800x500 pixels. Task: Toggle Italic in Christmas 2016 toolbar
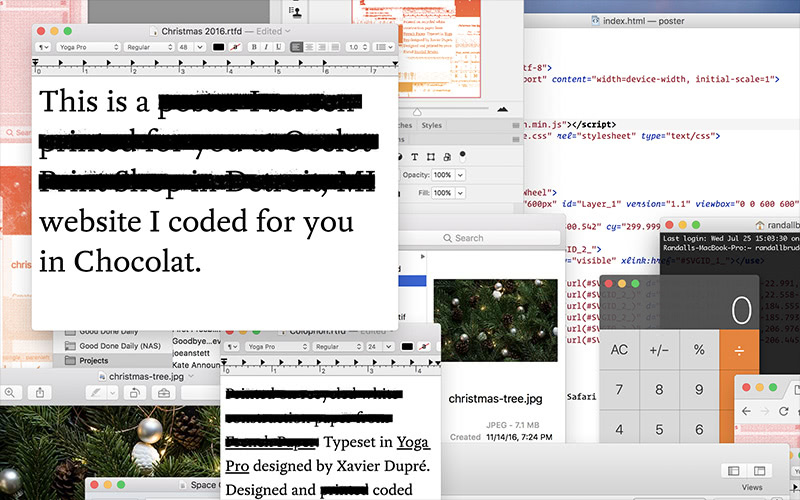pos(266,47)
